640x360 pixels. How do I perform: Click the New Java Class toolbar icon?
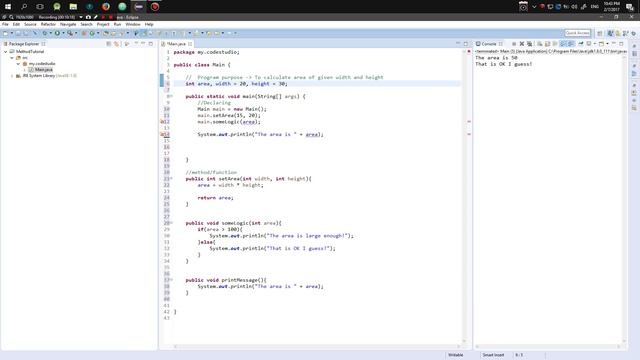point(92,33)
